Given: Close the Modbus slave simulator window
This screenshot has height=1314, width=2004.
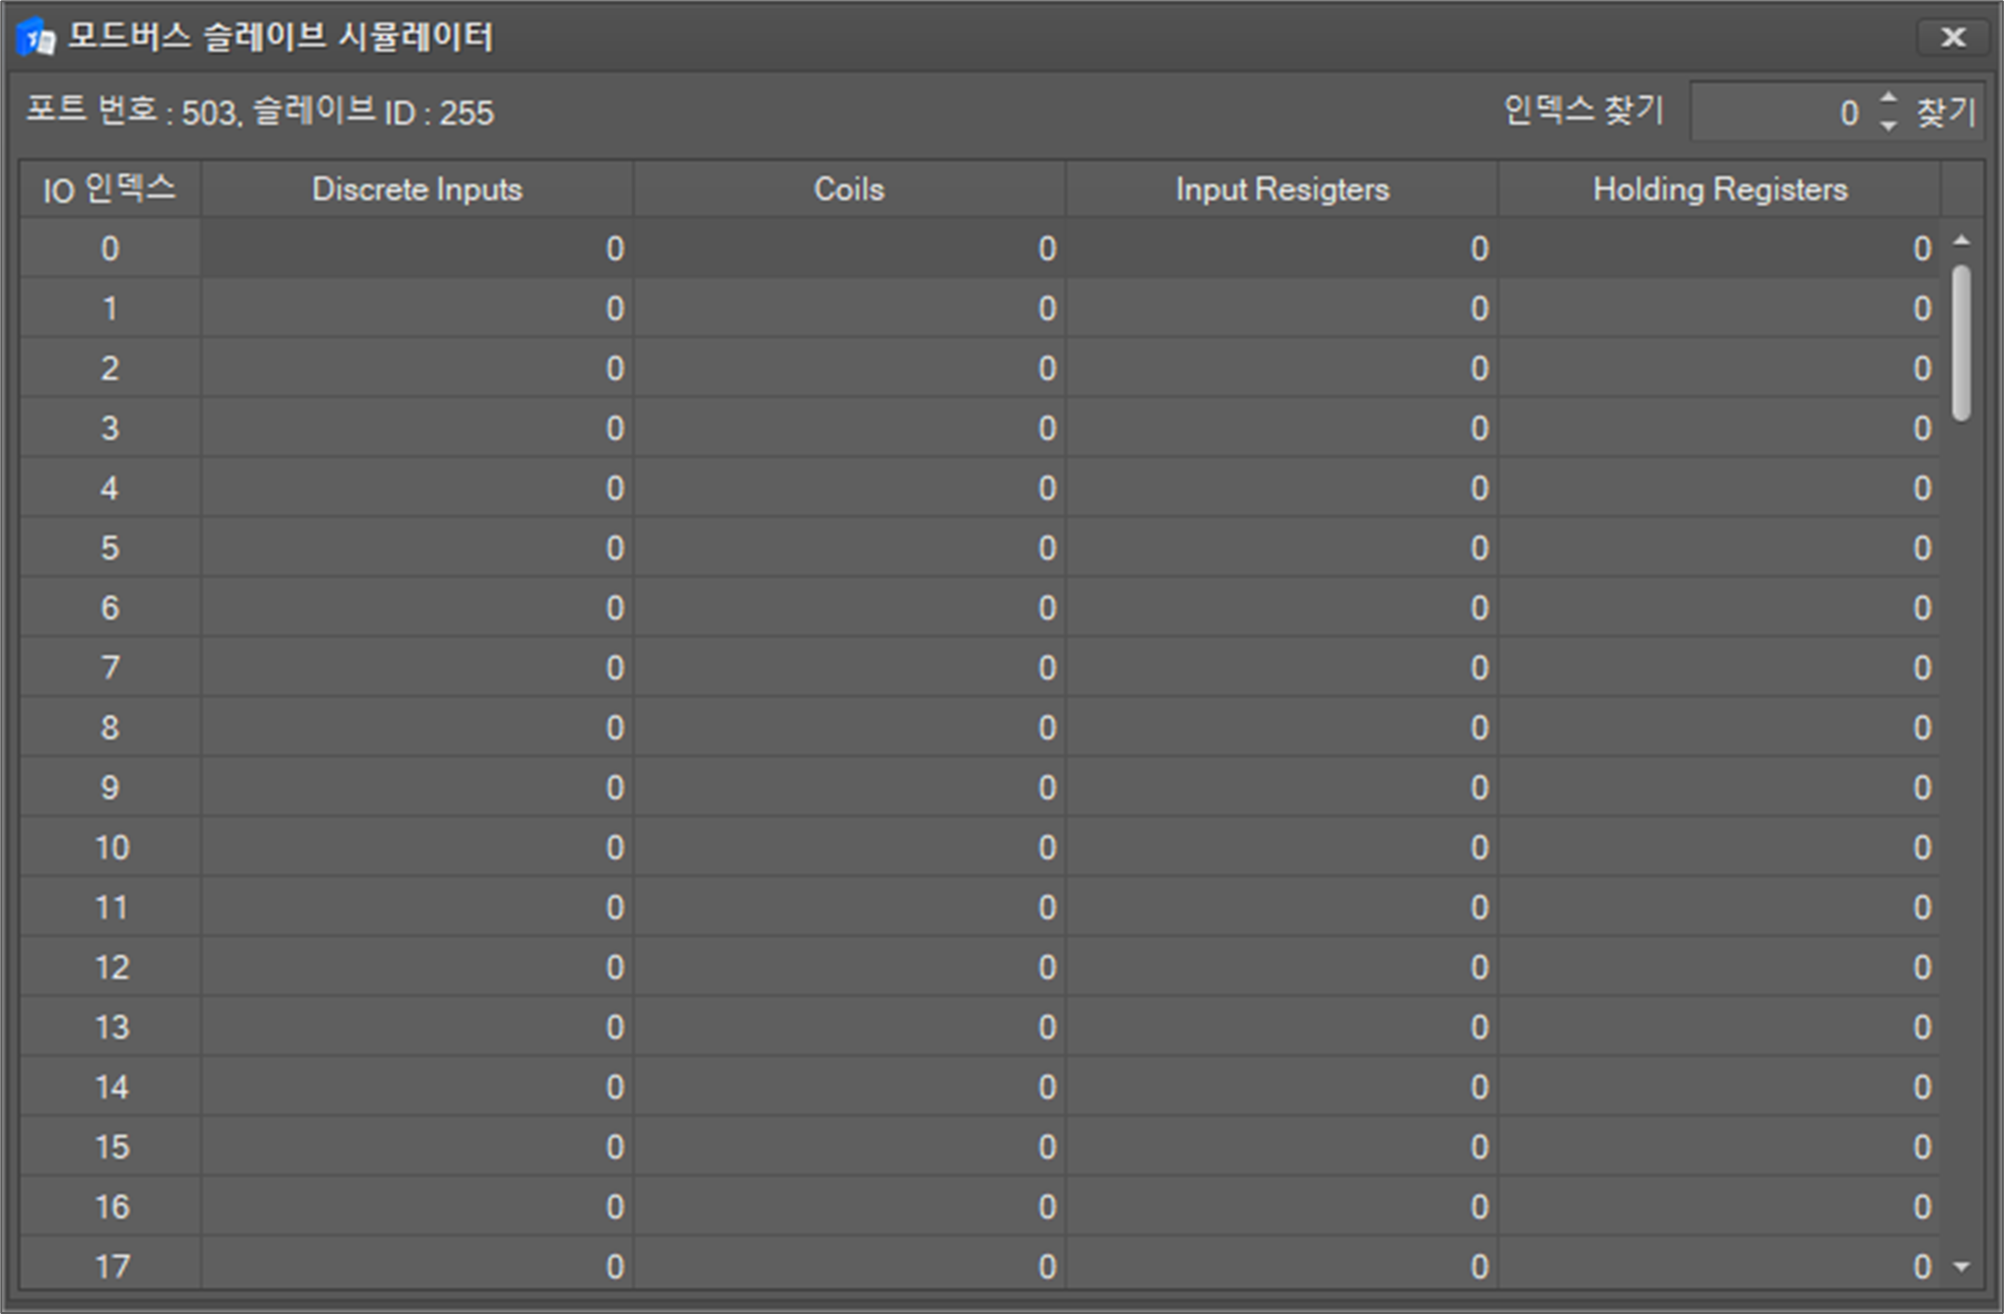Looking at the screenshot, I should [x=1952, y=38].
